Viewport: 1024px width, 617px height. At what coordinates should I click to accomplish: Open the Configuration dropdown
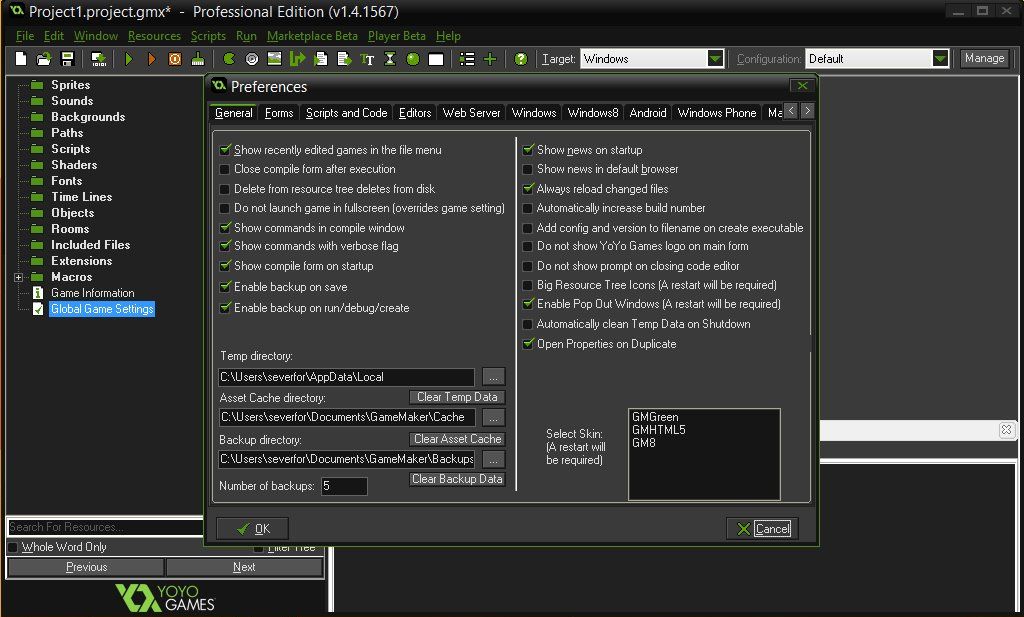(938, 58)
